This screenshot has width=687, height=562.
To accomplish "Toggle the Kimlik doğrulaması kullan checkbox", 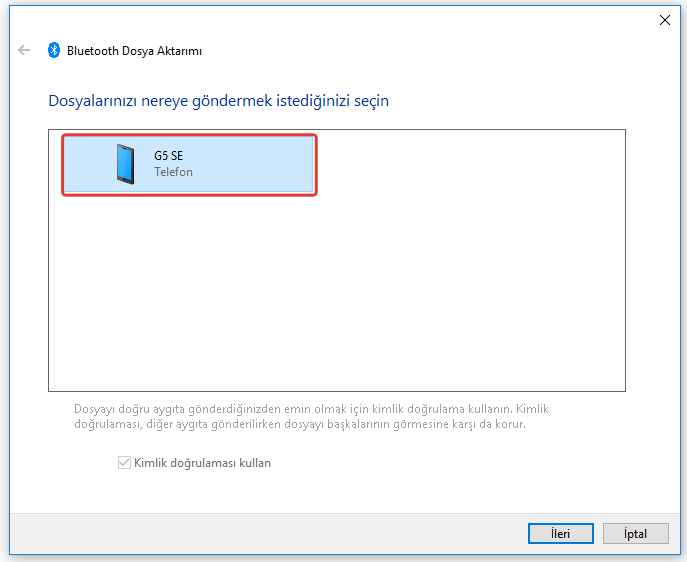I will point(124,463).
